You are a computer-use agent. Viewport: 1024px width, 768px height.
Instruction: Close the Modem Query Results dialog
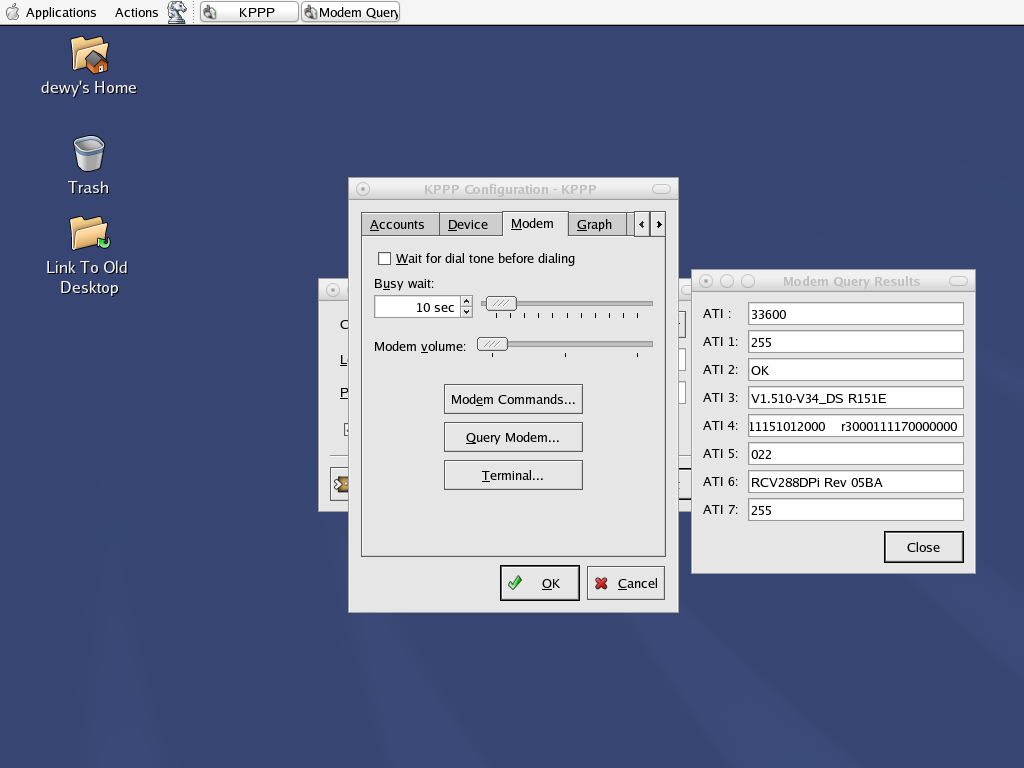(x=923, y=547)
